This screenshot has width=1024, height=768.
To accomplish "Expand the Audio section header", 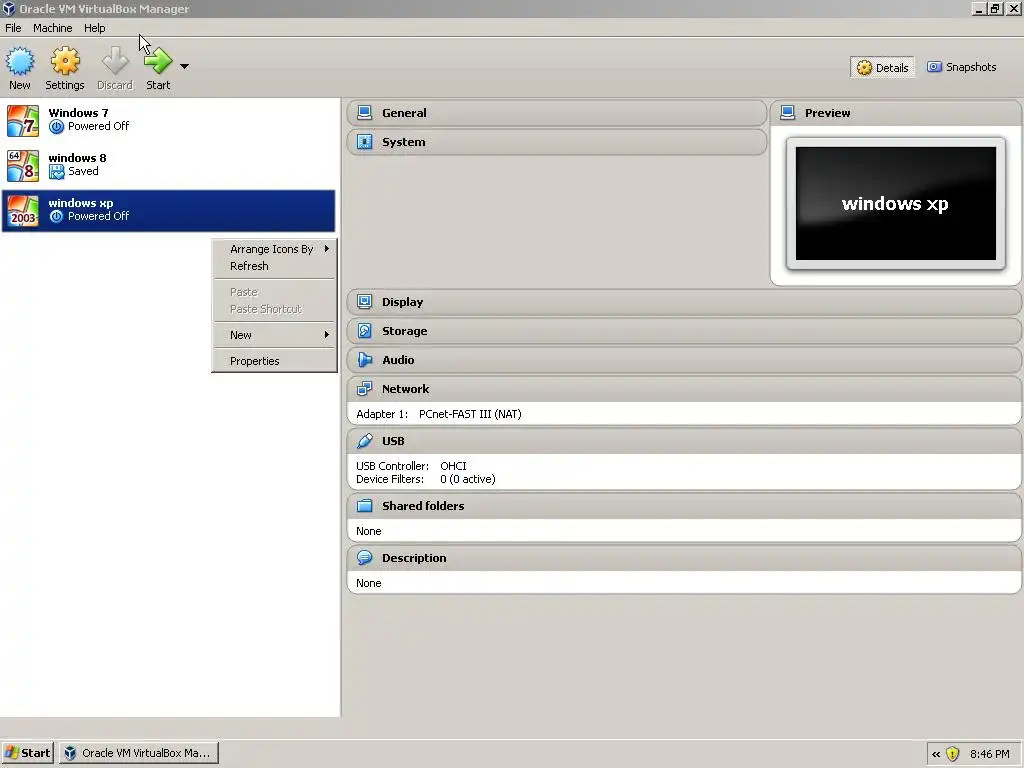I will (684, 360).
